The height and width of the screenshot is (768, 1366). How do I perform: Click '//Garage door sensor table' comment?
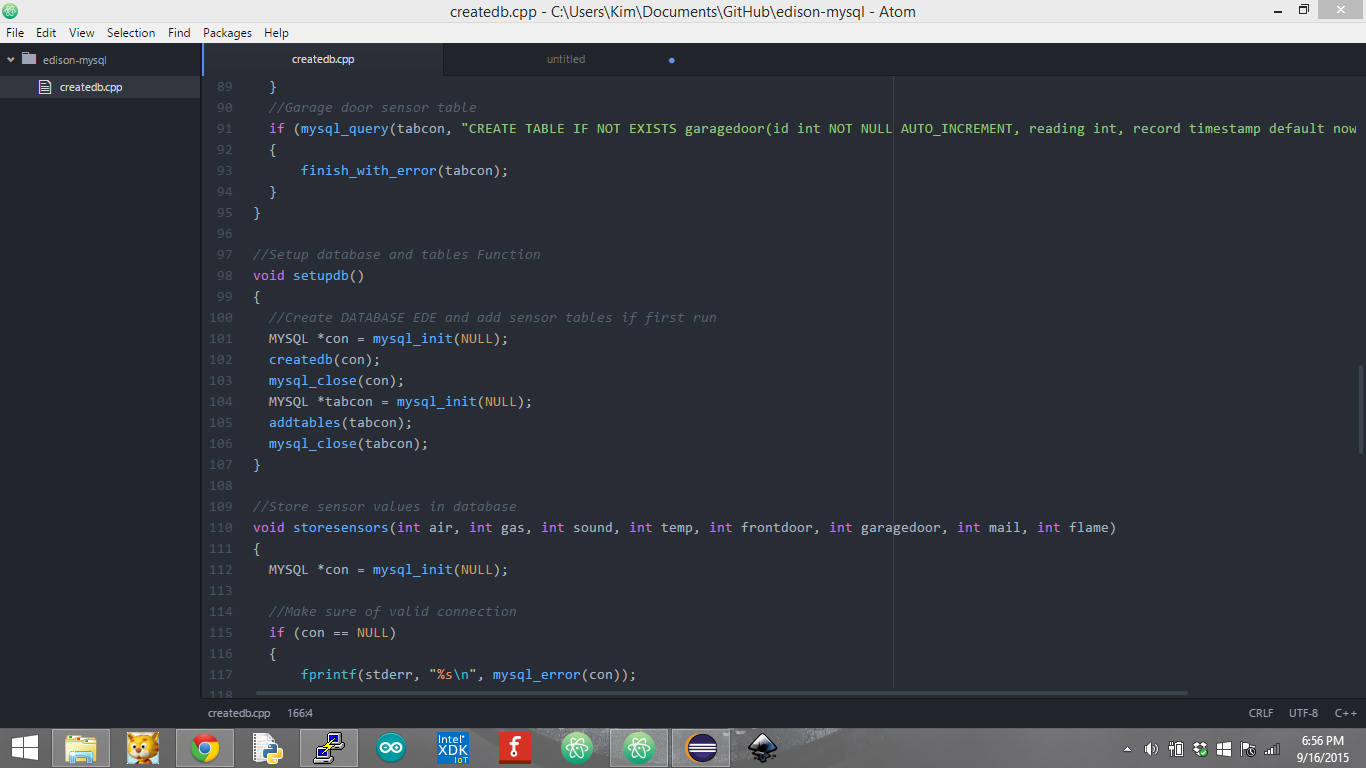373,107
